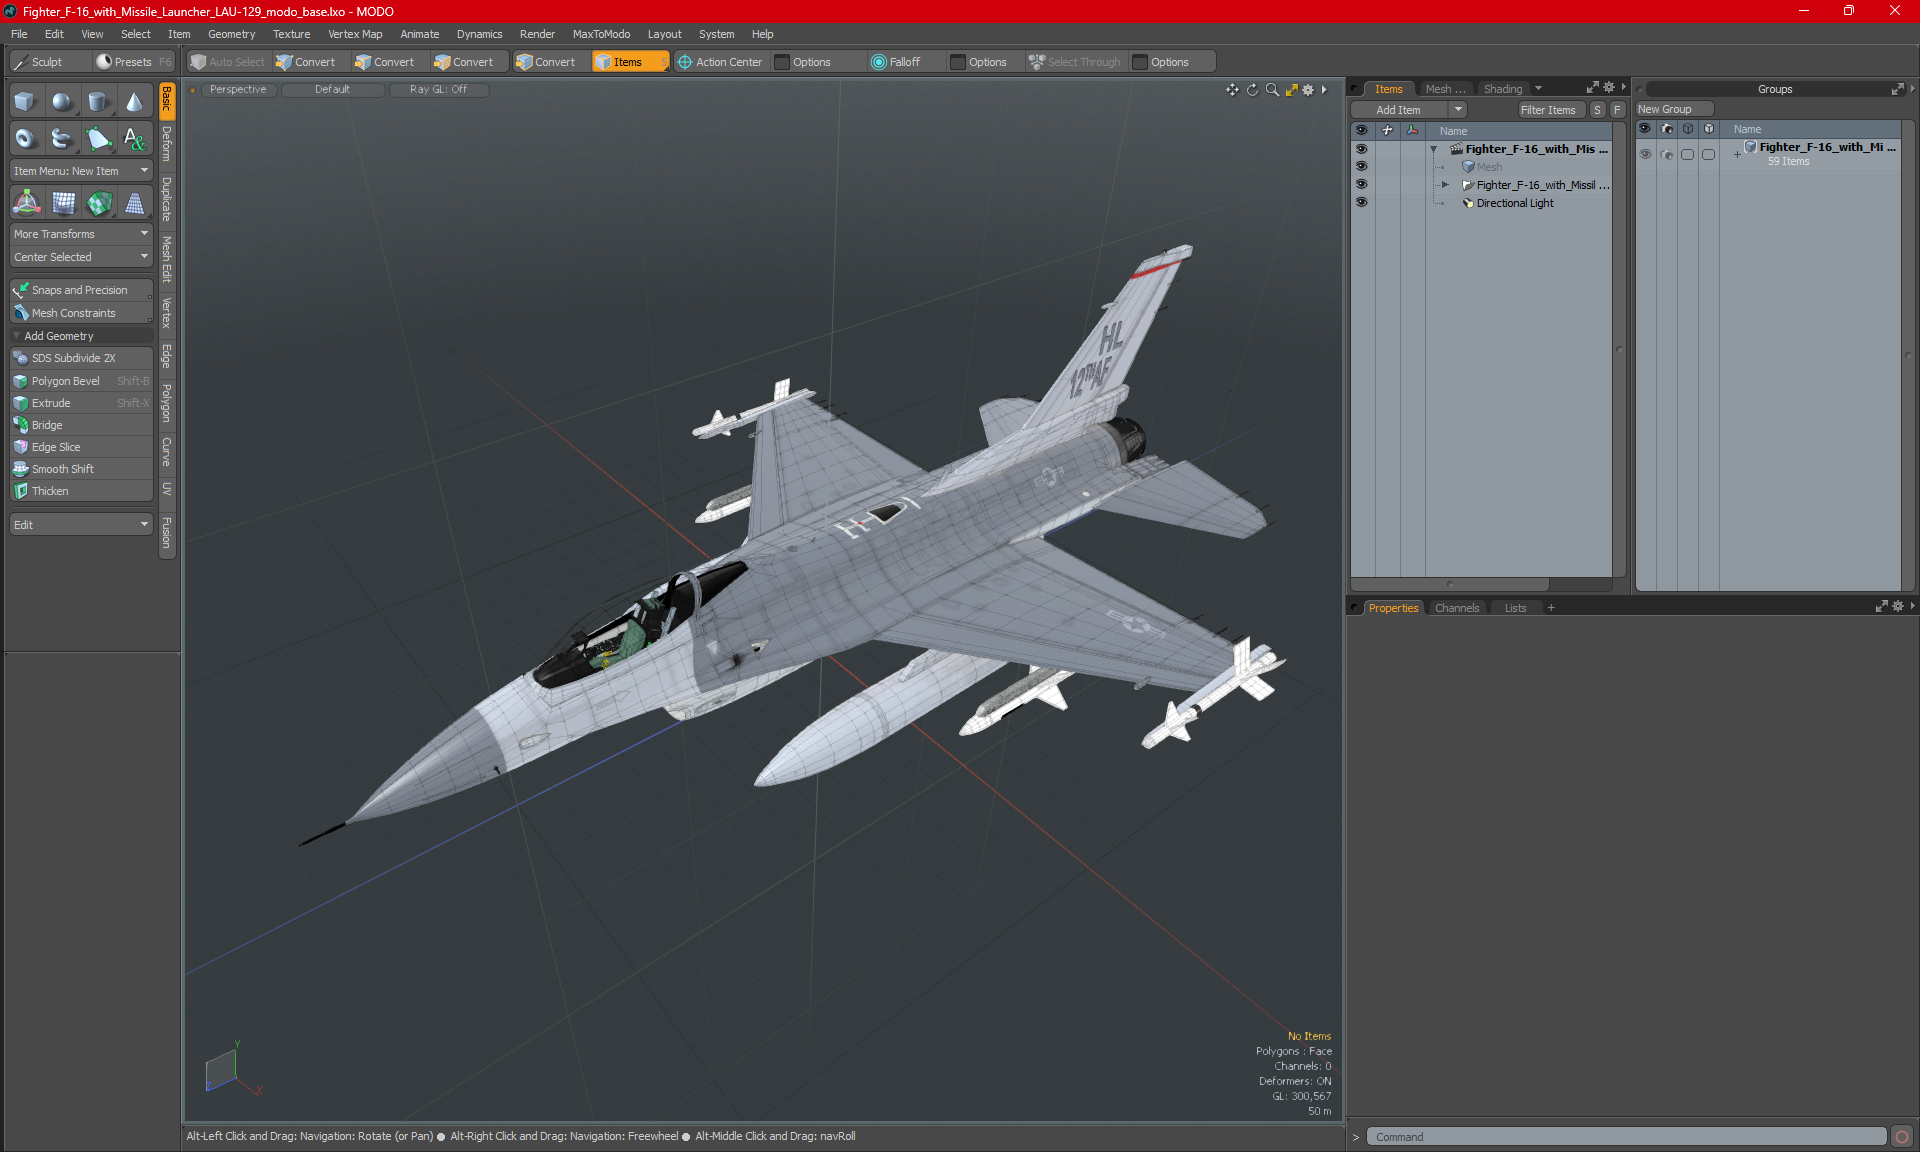The height and width of the screenshot is (1152, 1920).
Task: Click the Ray GL: Off toggle
Action: (x=438, y=89)
